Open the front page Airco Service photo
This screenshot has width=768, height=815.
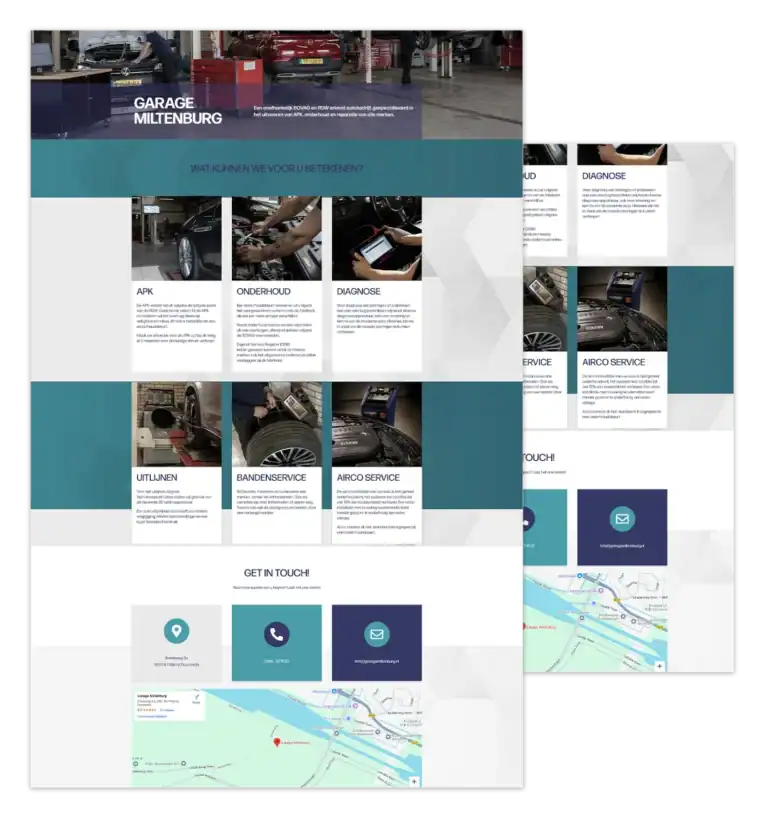377,424
